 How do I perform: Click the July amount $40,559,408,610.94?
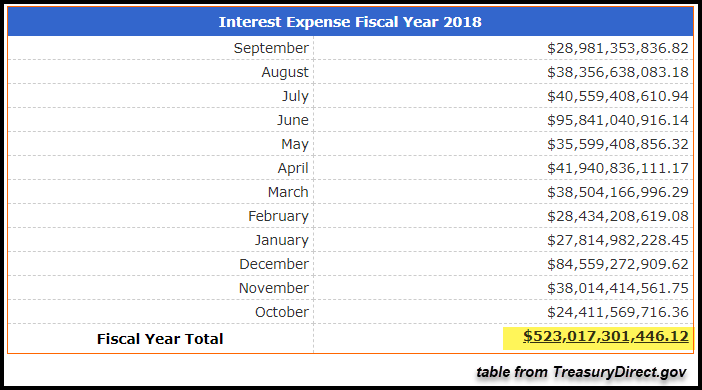click(x=617, y=96)
